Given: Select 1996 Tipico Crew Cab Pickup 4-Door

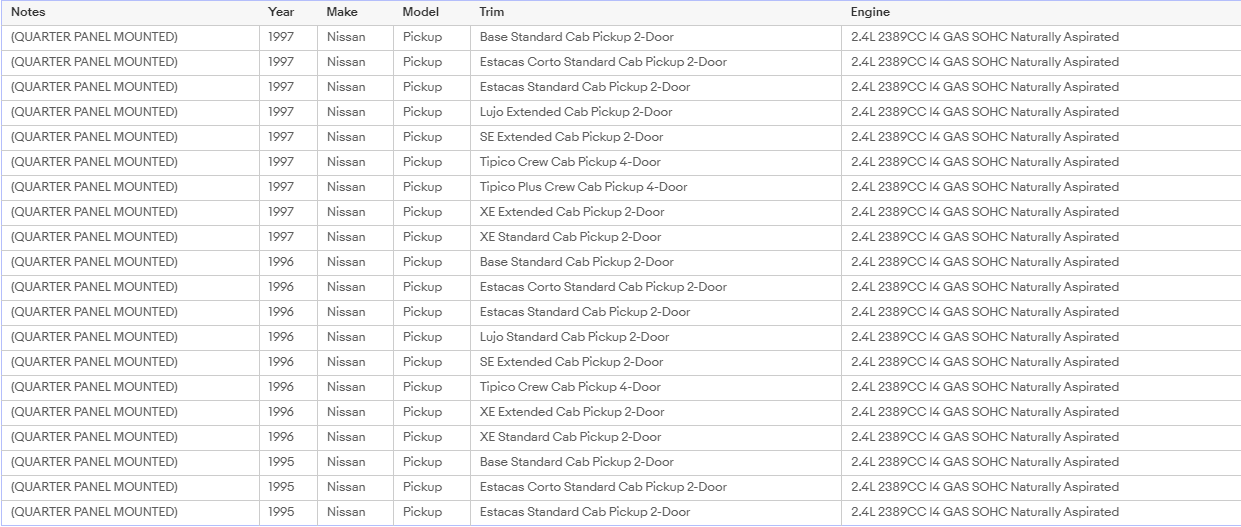Looking at the screenshot, I should pyautogui.click(x=570, y=387).
